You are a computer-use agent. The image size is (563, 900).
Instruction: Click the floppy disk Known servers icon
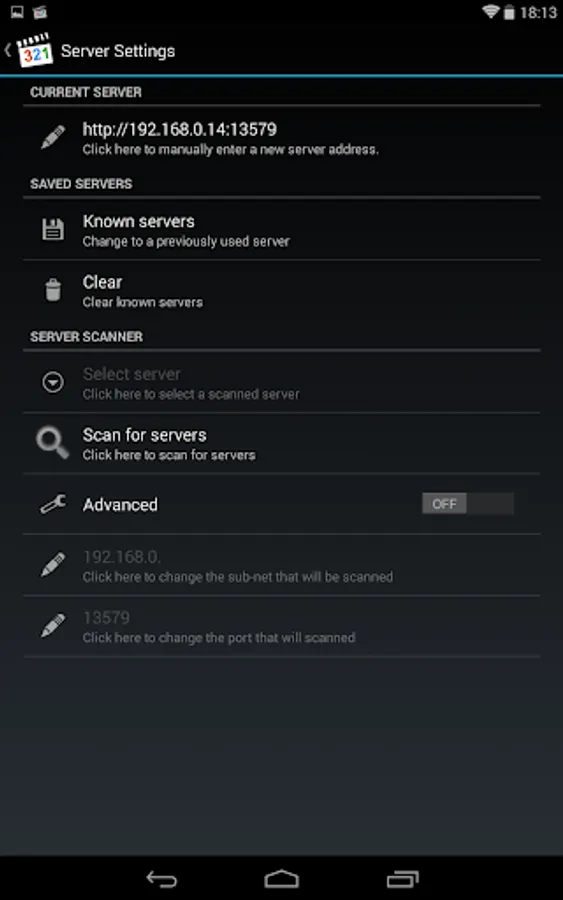(x=53, y=230)
